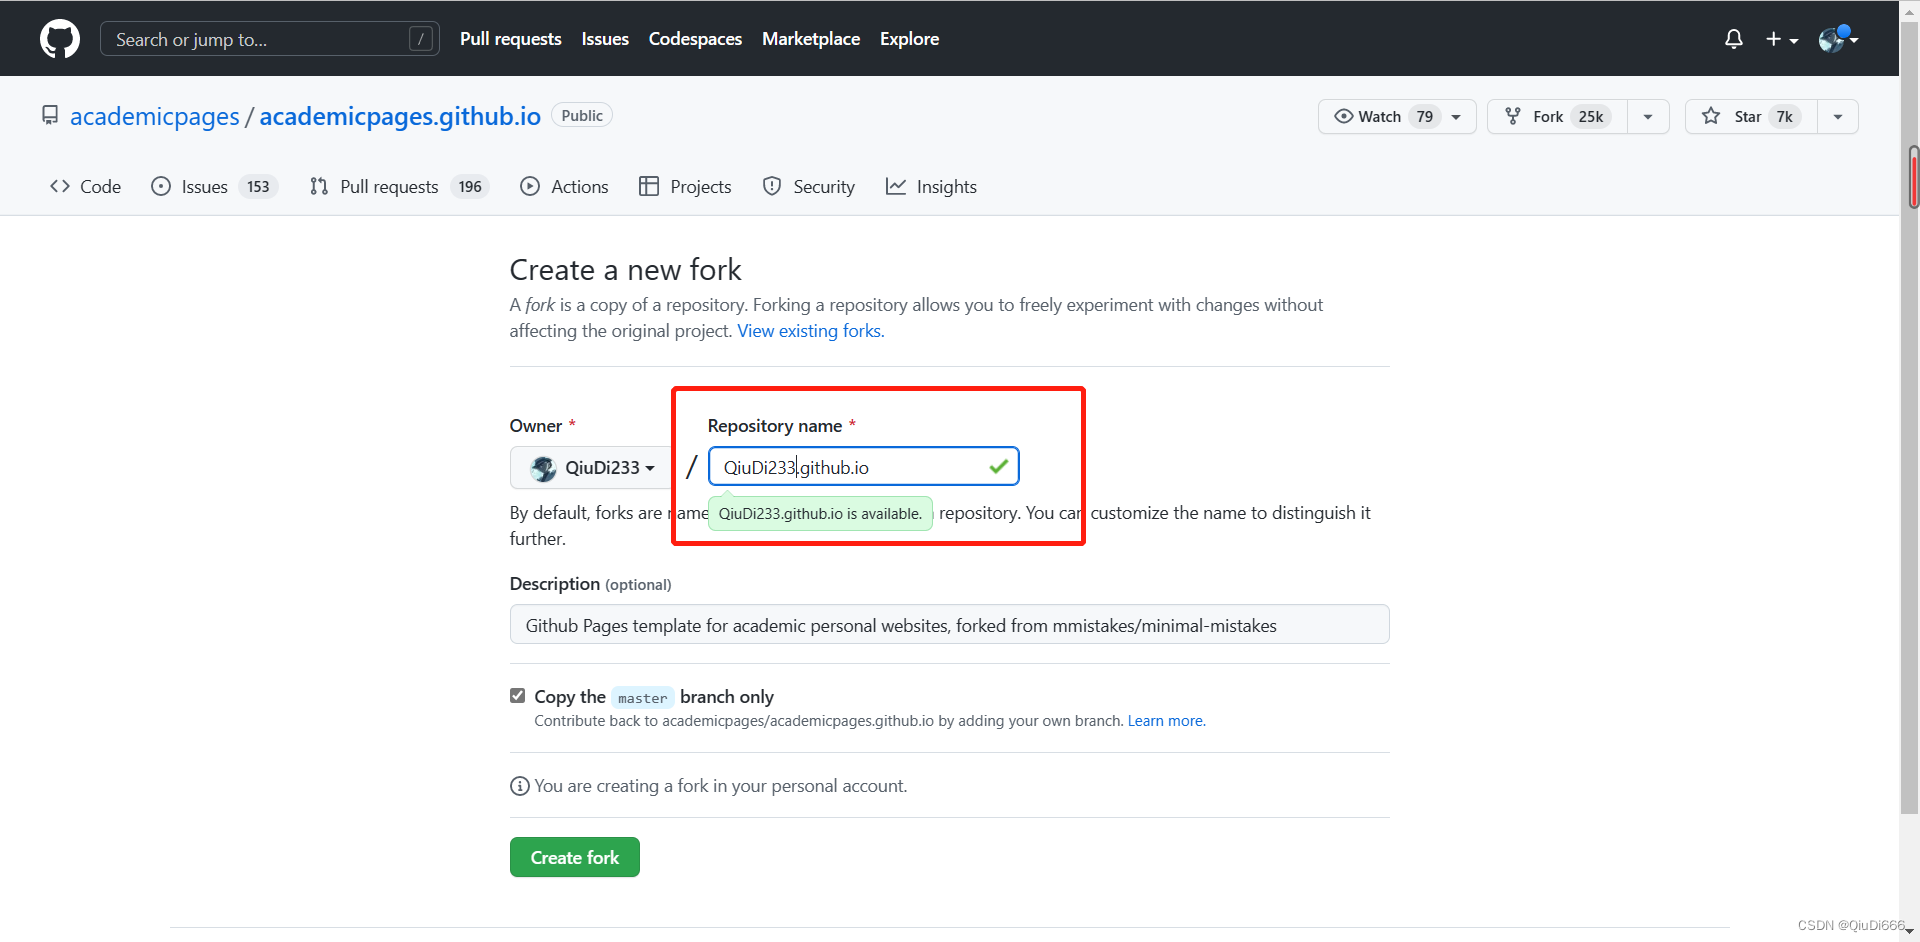Click the Pull requests branch icon in tabs
The image size is (1920, 942).
coord(319,187)
